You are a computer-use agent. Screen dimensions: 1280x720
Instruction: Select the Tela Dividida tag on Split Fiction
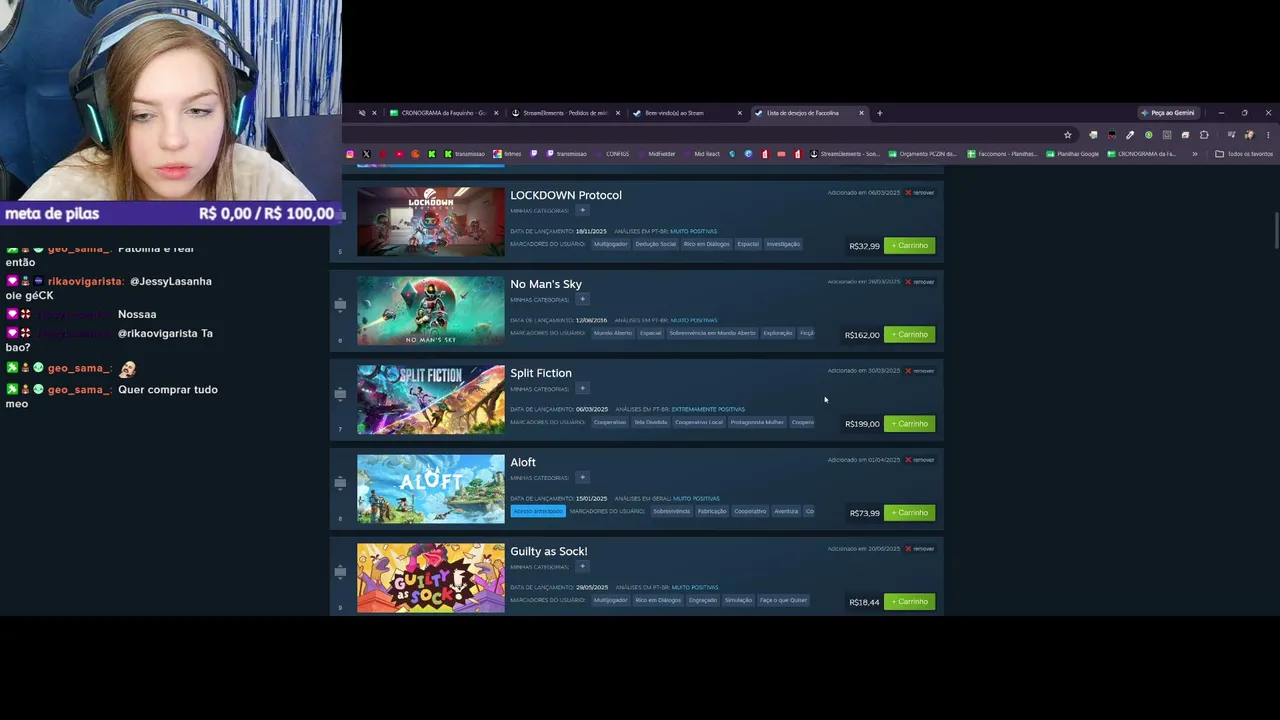coord(650,423)
